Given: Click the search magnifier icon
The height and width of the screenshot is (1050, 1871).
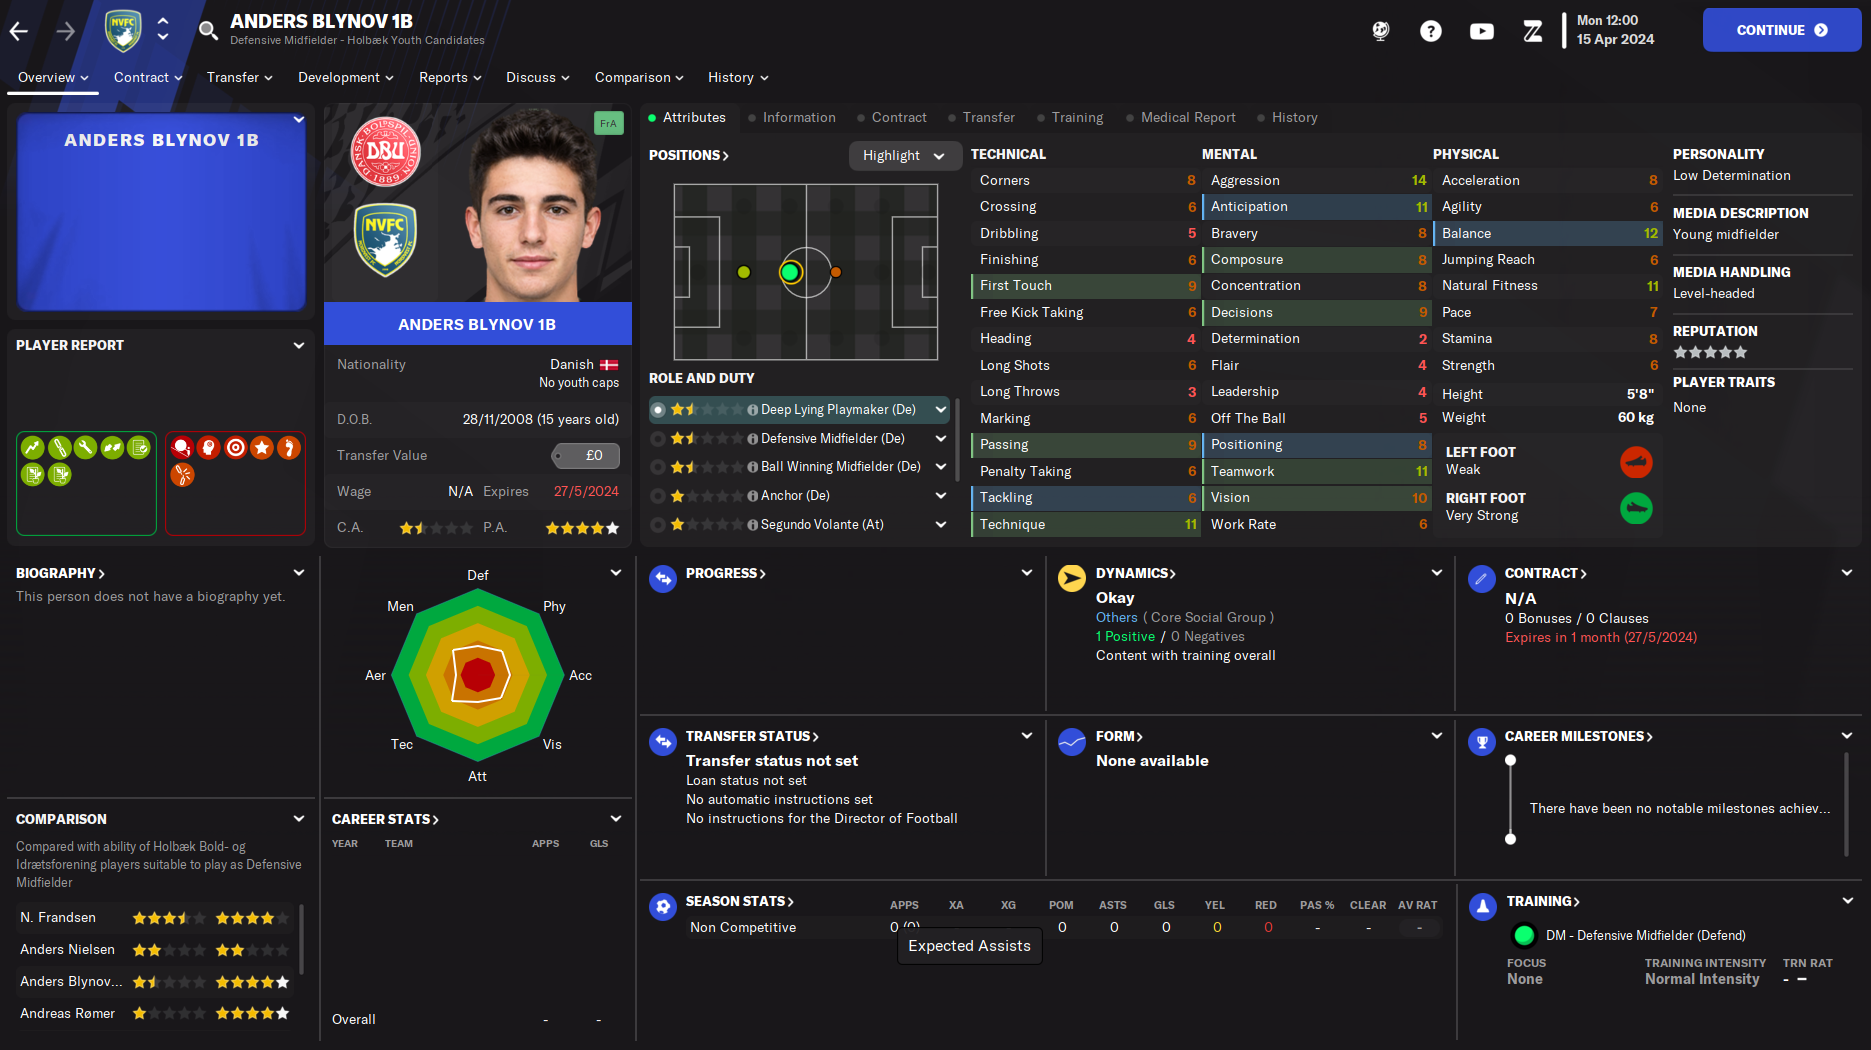Looking at the screenshot, I should pyautogui.click(x=208, y=30).
